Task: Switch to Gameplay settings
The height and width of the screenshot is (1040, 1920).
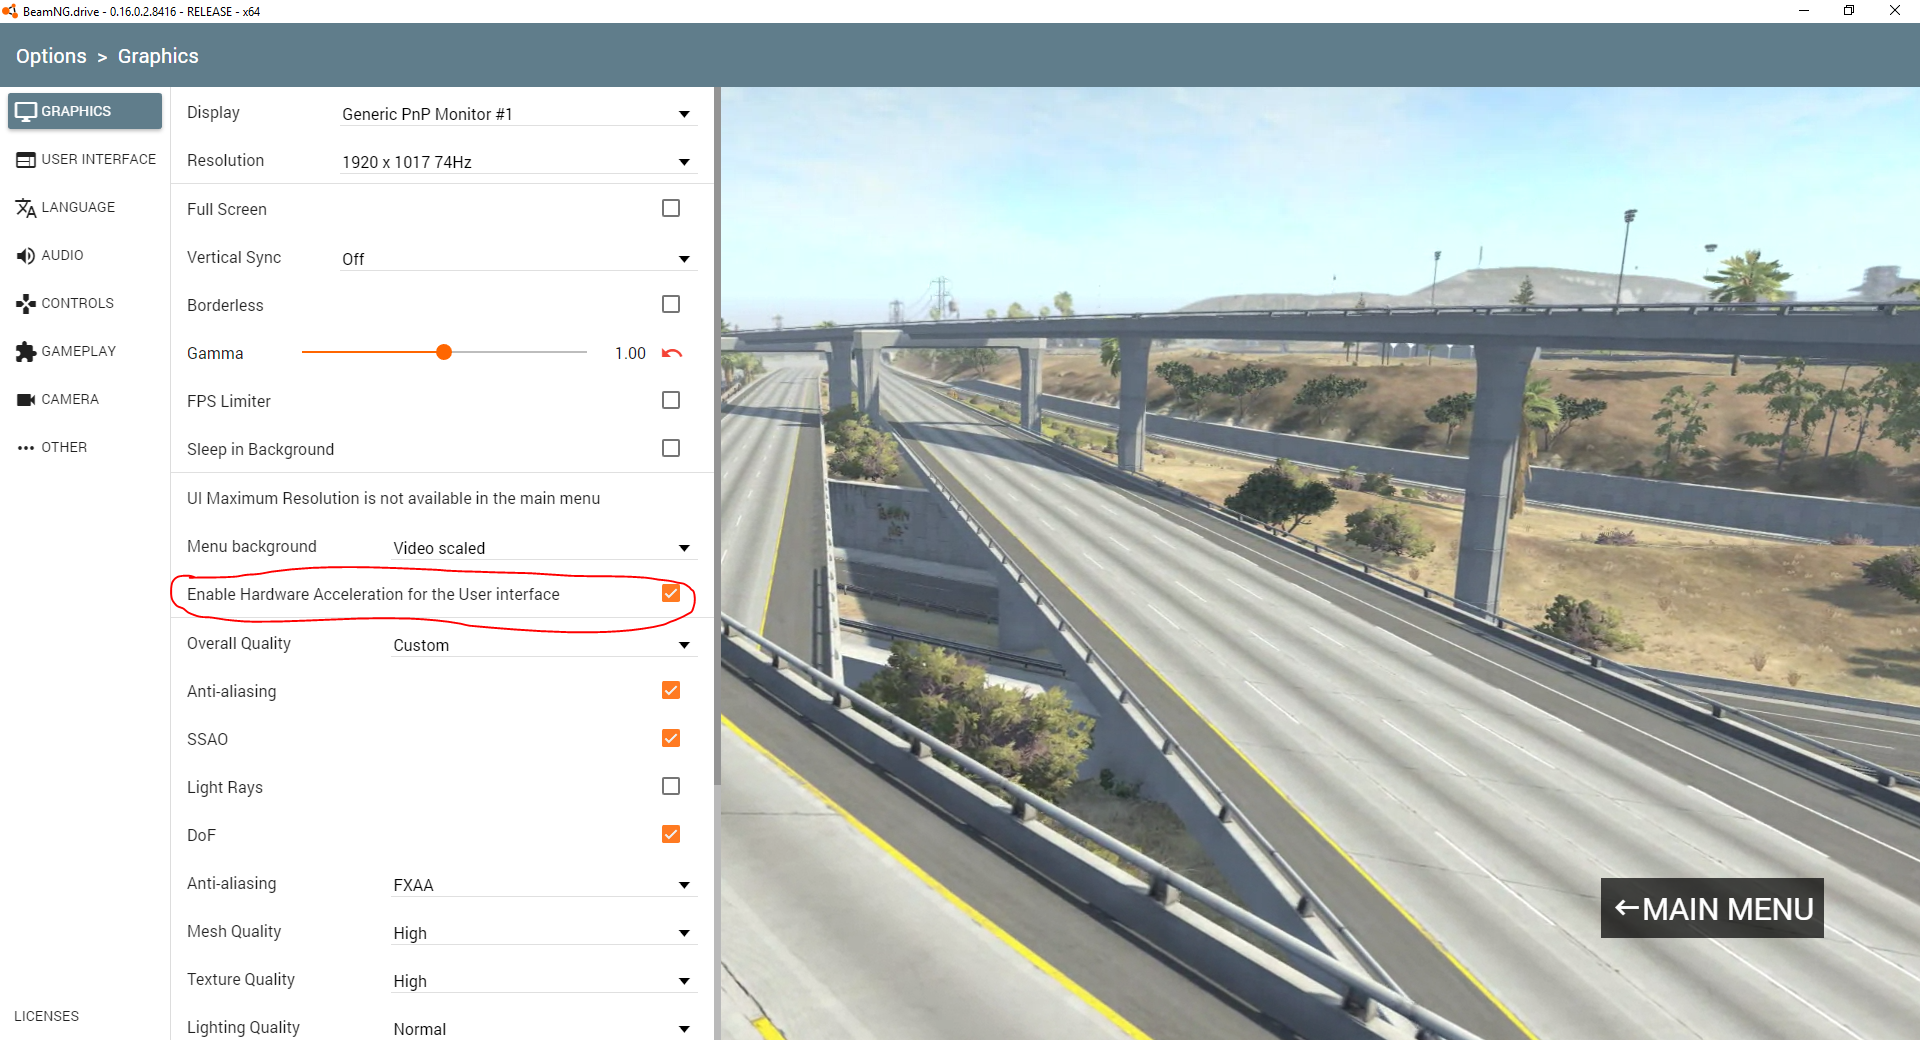Action: click(x=85, y=351)
